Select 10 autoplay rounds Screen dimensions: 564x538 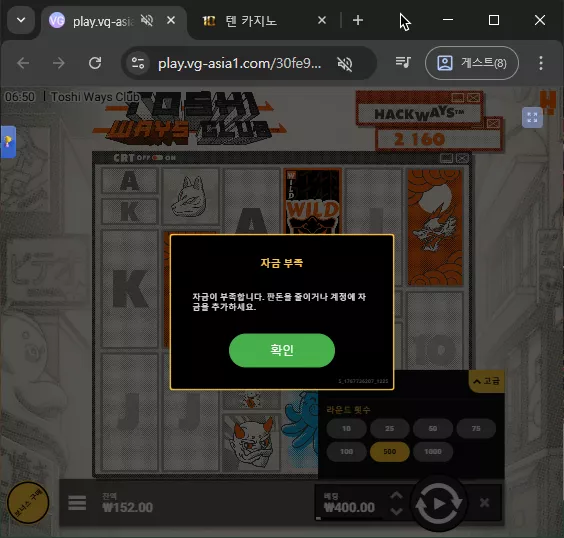346,429
